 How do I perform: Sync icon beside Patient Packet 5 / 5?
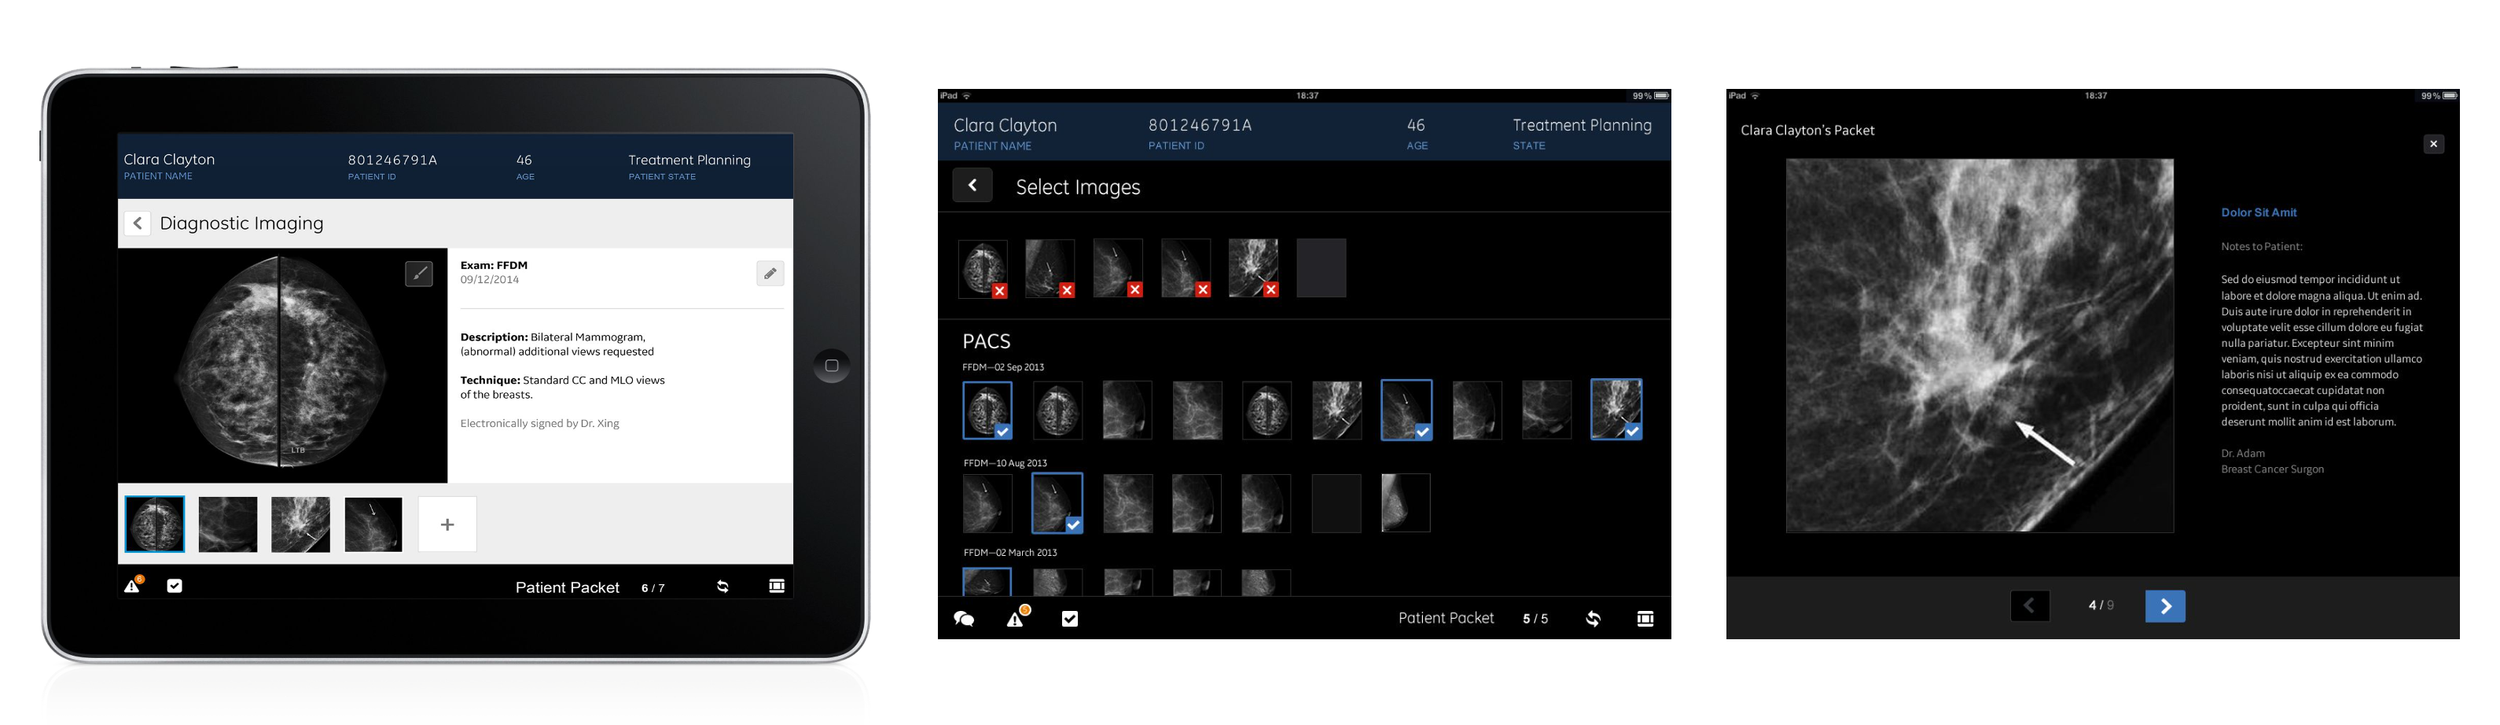1593,619
